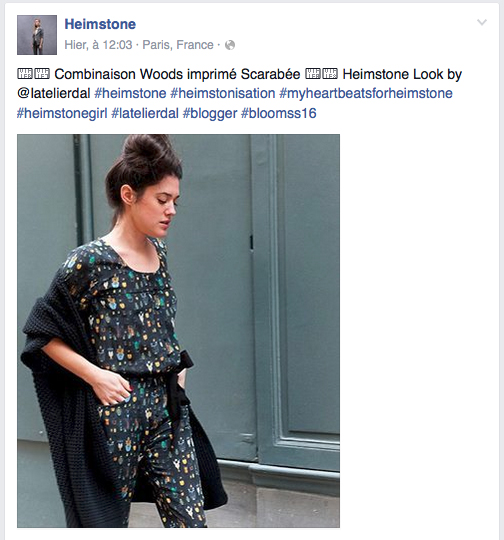Click the Combinaison Woods imprimé Scarabée text

(x=177, y=74)
